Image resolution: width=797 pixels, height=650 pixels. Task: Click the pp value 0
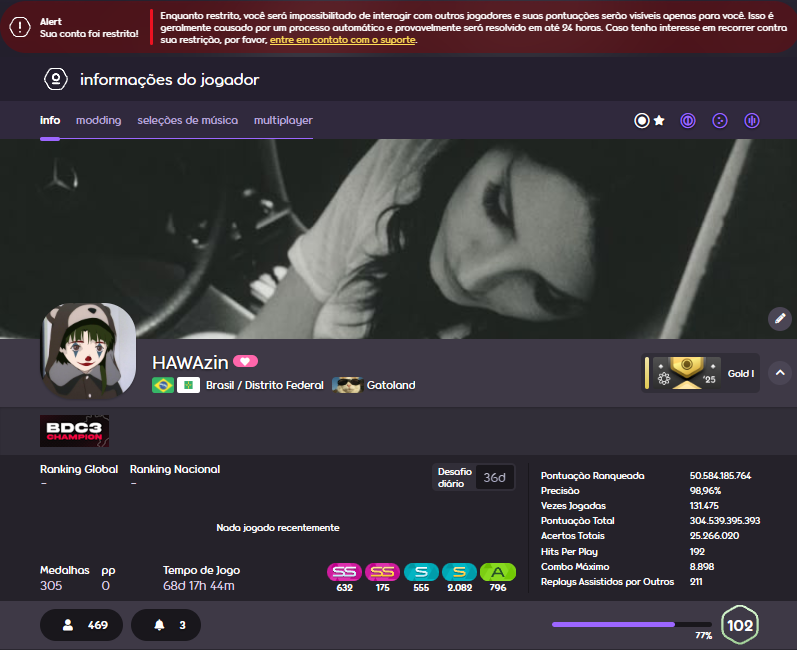(105, 585)
